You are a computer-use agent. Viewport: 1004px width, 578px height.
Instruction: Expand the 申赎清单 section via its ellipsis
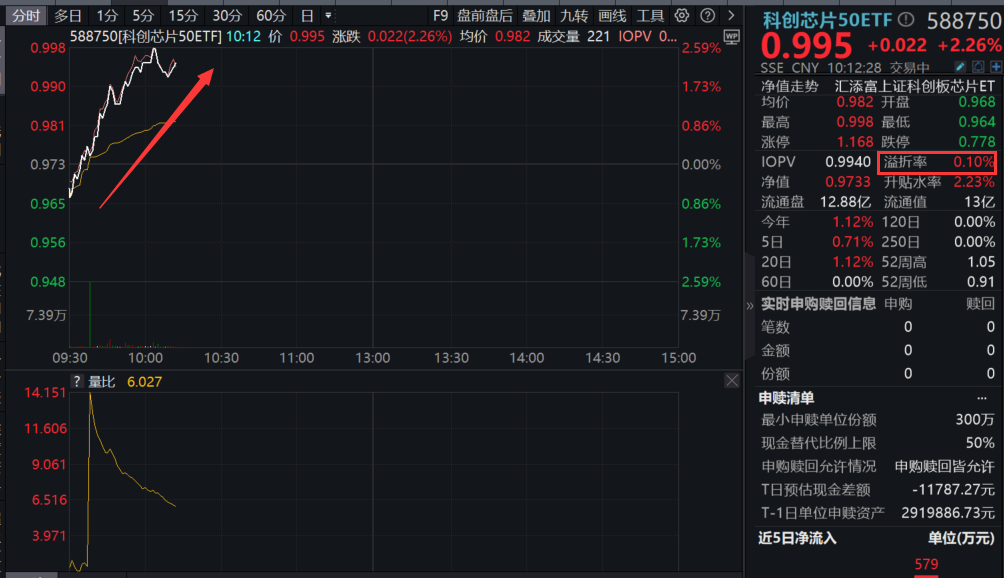pos(982,397)
